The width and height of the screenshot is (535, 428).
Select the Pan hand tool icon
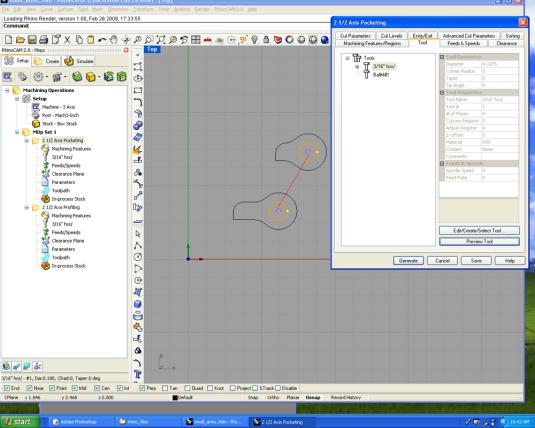coord(114,40)
